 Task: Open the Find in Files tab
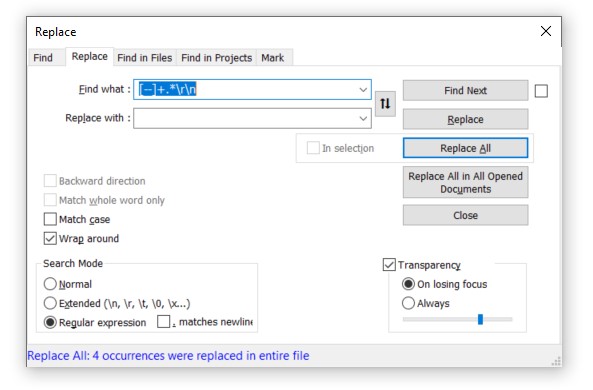[144, 57]
